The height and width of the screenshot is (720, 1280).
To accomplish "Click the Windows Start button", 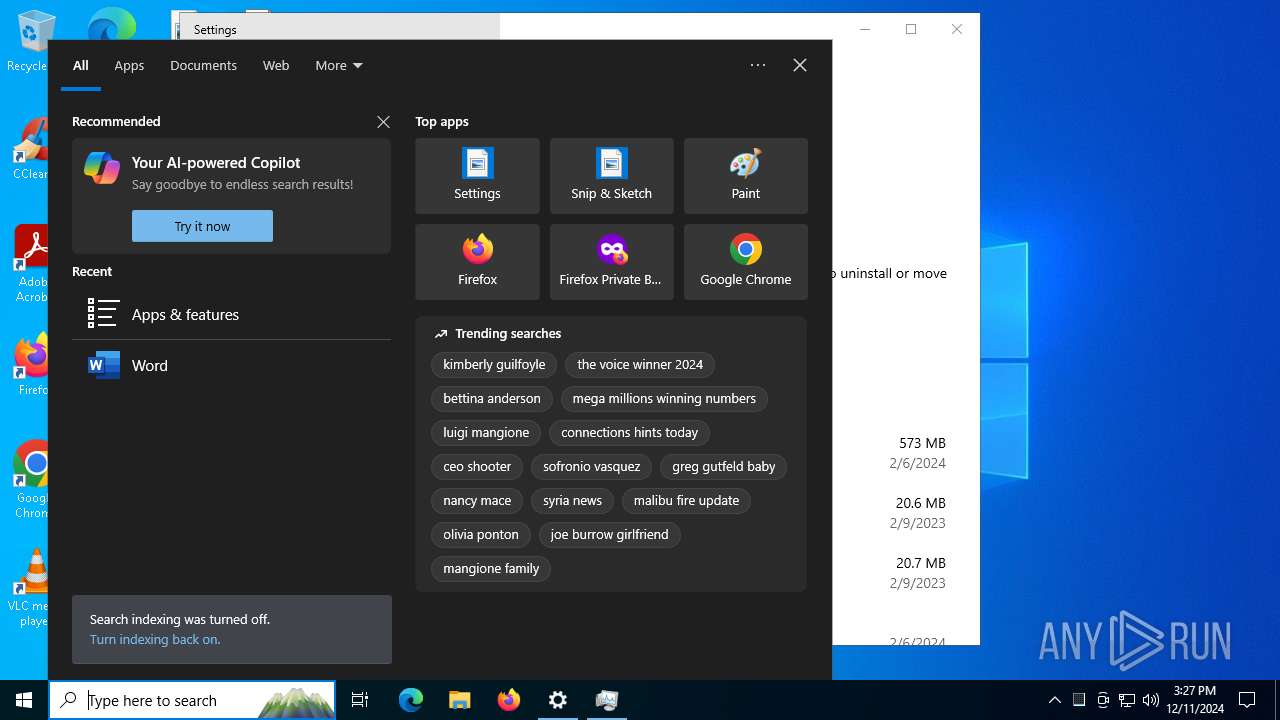I will (24, 700).
